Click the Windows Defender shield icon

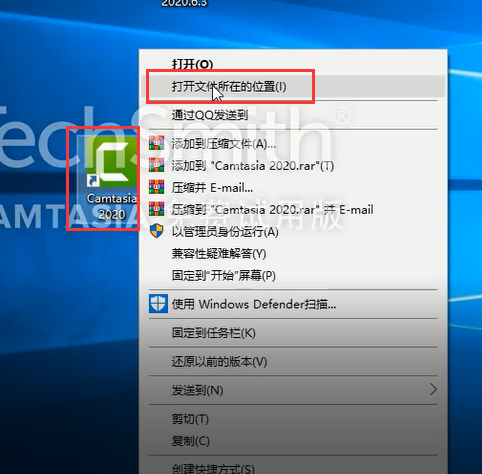(x=158, y=304)
